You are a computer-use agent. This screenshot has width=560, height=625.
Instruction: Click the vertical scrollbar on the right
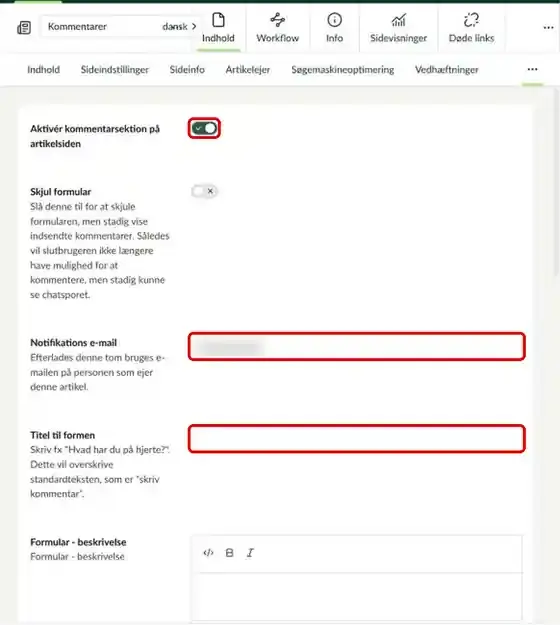point(556,182)
